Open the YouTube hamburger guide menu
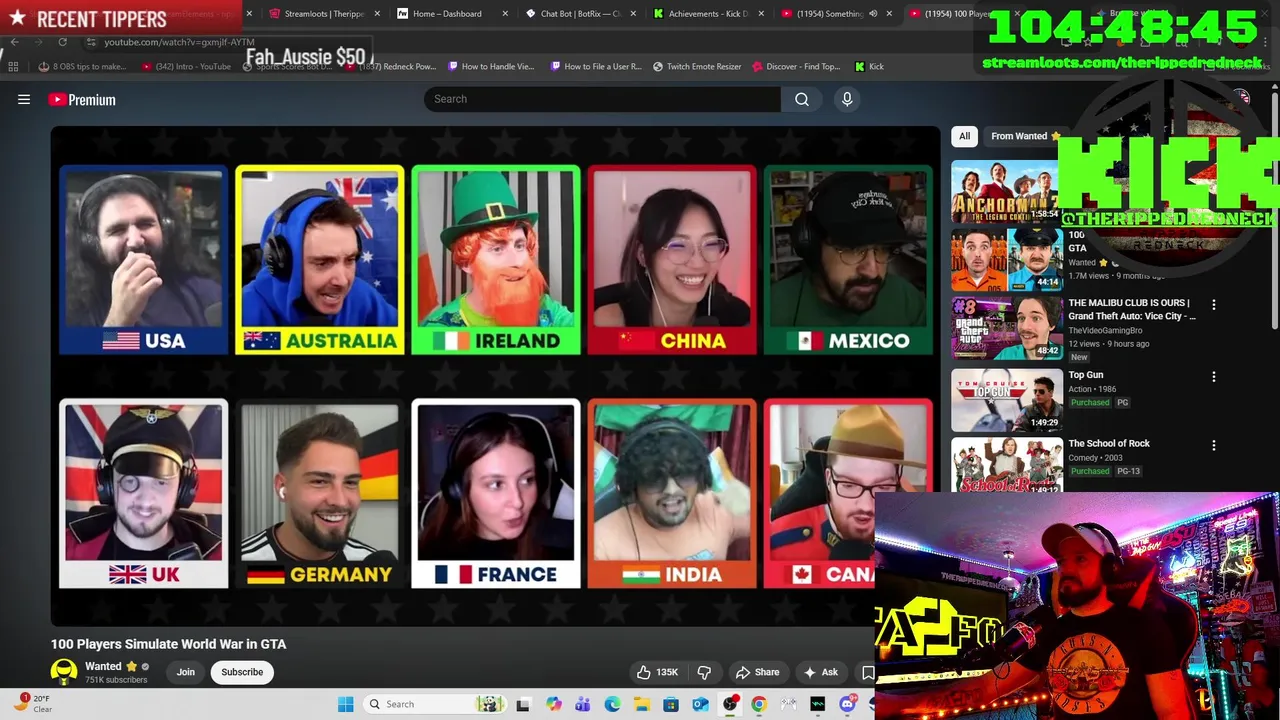Image resolution: width=1280 pixels, height=720 pixels. pyautogui.click(x=24, y=99)
